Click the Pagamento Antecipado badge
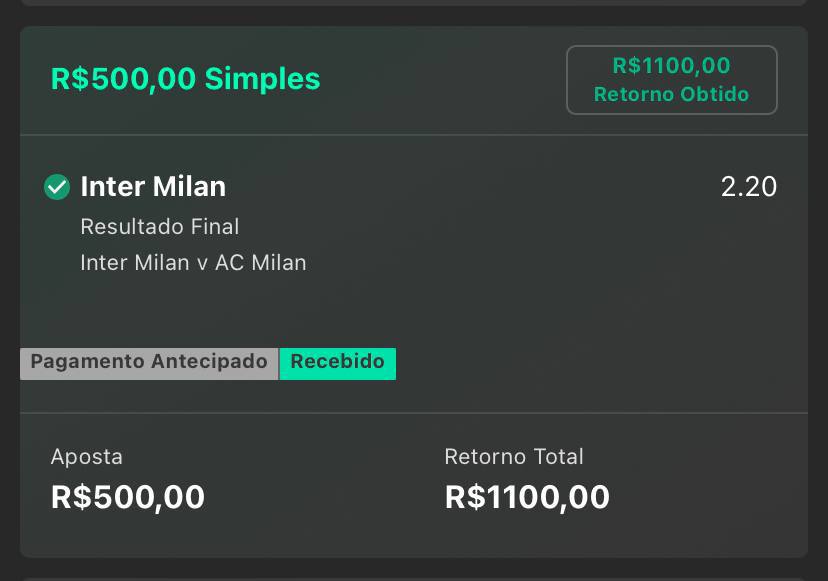828x581 pixels. point(149,363)
